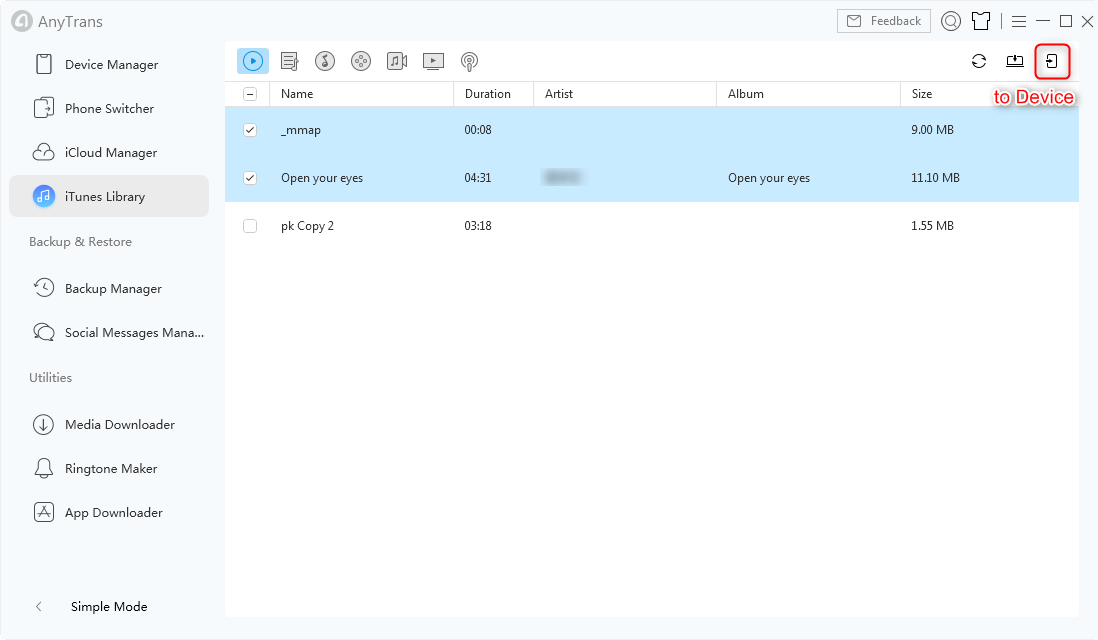
Task: Open iCloud Manager in sidebar
Action: click(109, 153)
